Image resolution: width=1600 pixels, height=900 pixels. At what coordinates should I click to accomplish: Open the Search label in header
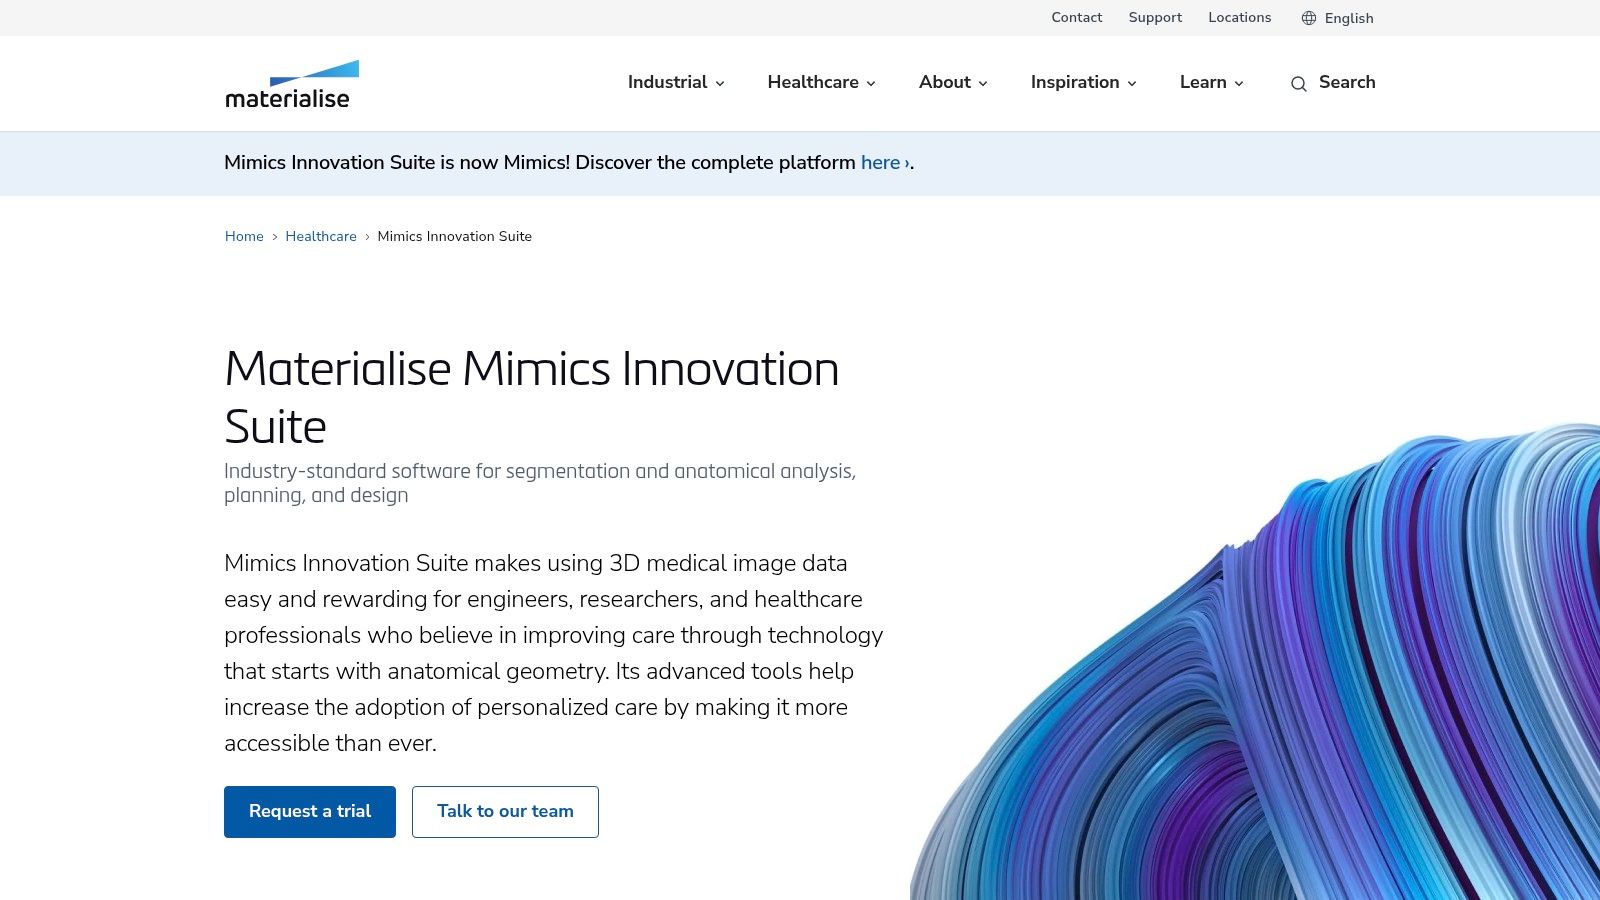[1347, 82]
